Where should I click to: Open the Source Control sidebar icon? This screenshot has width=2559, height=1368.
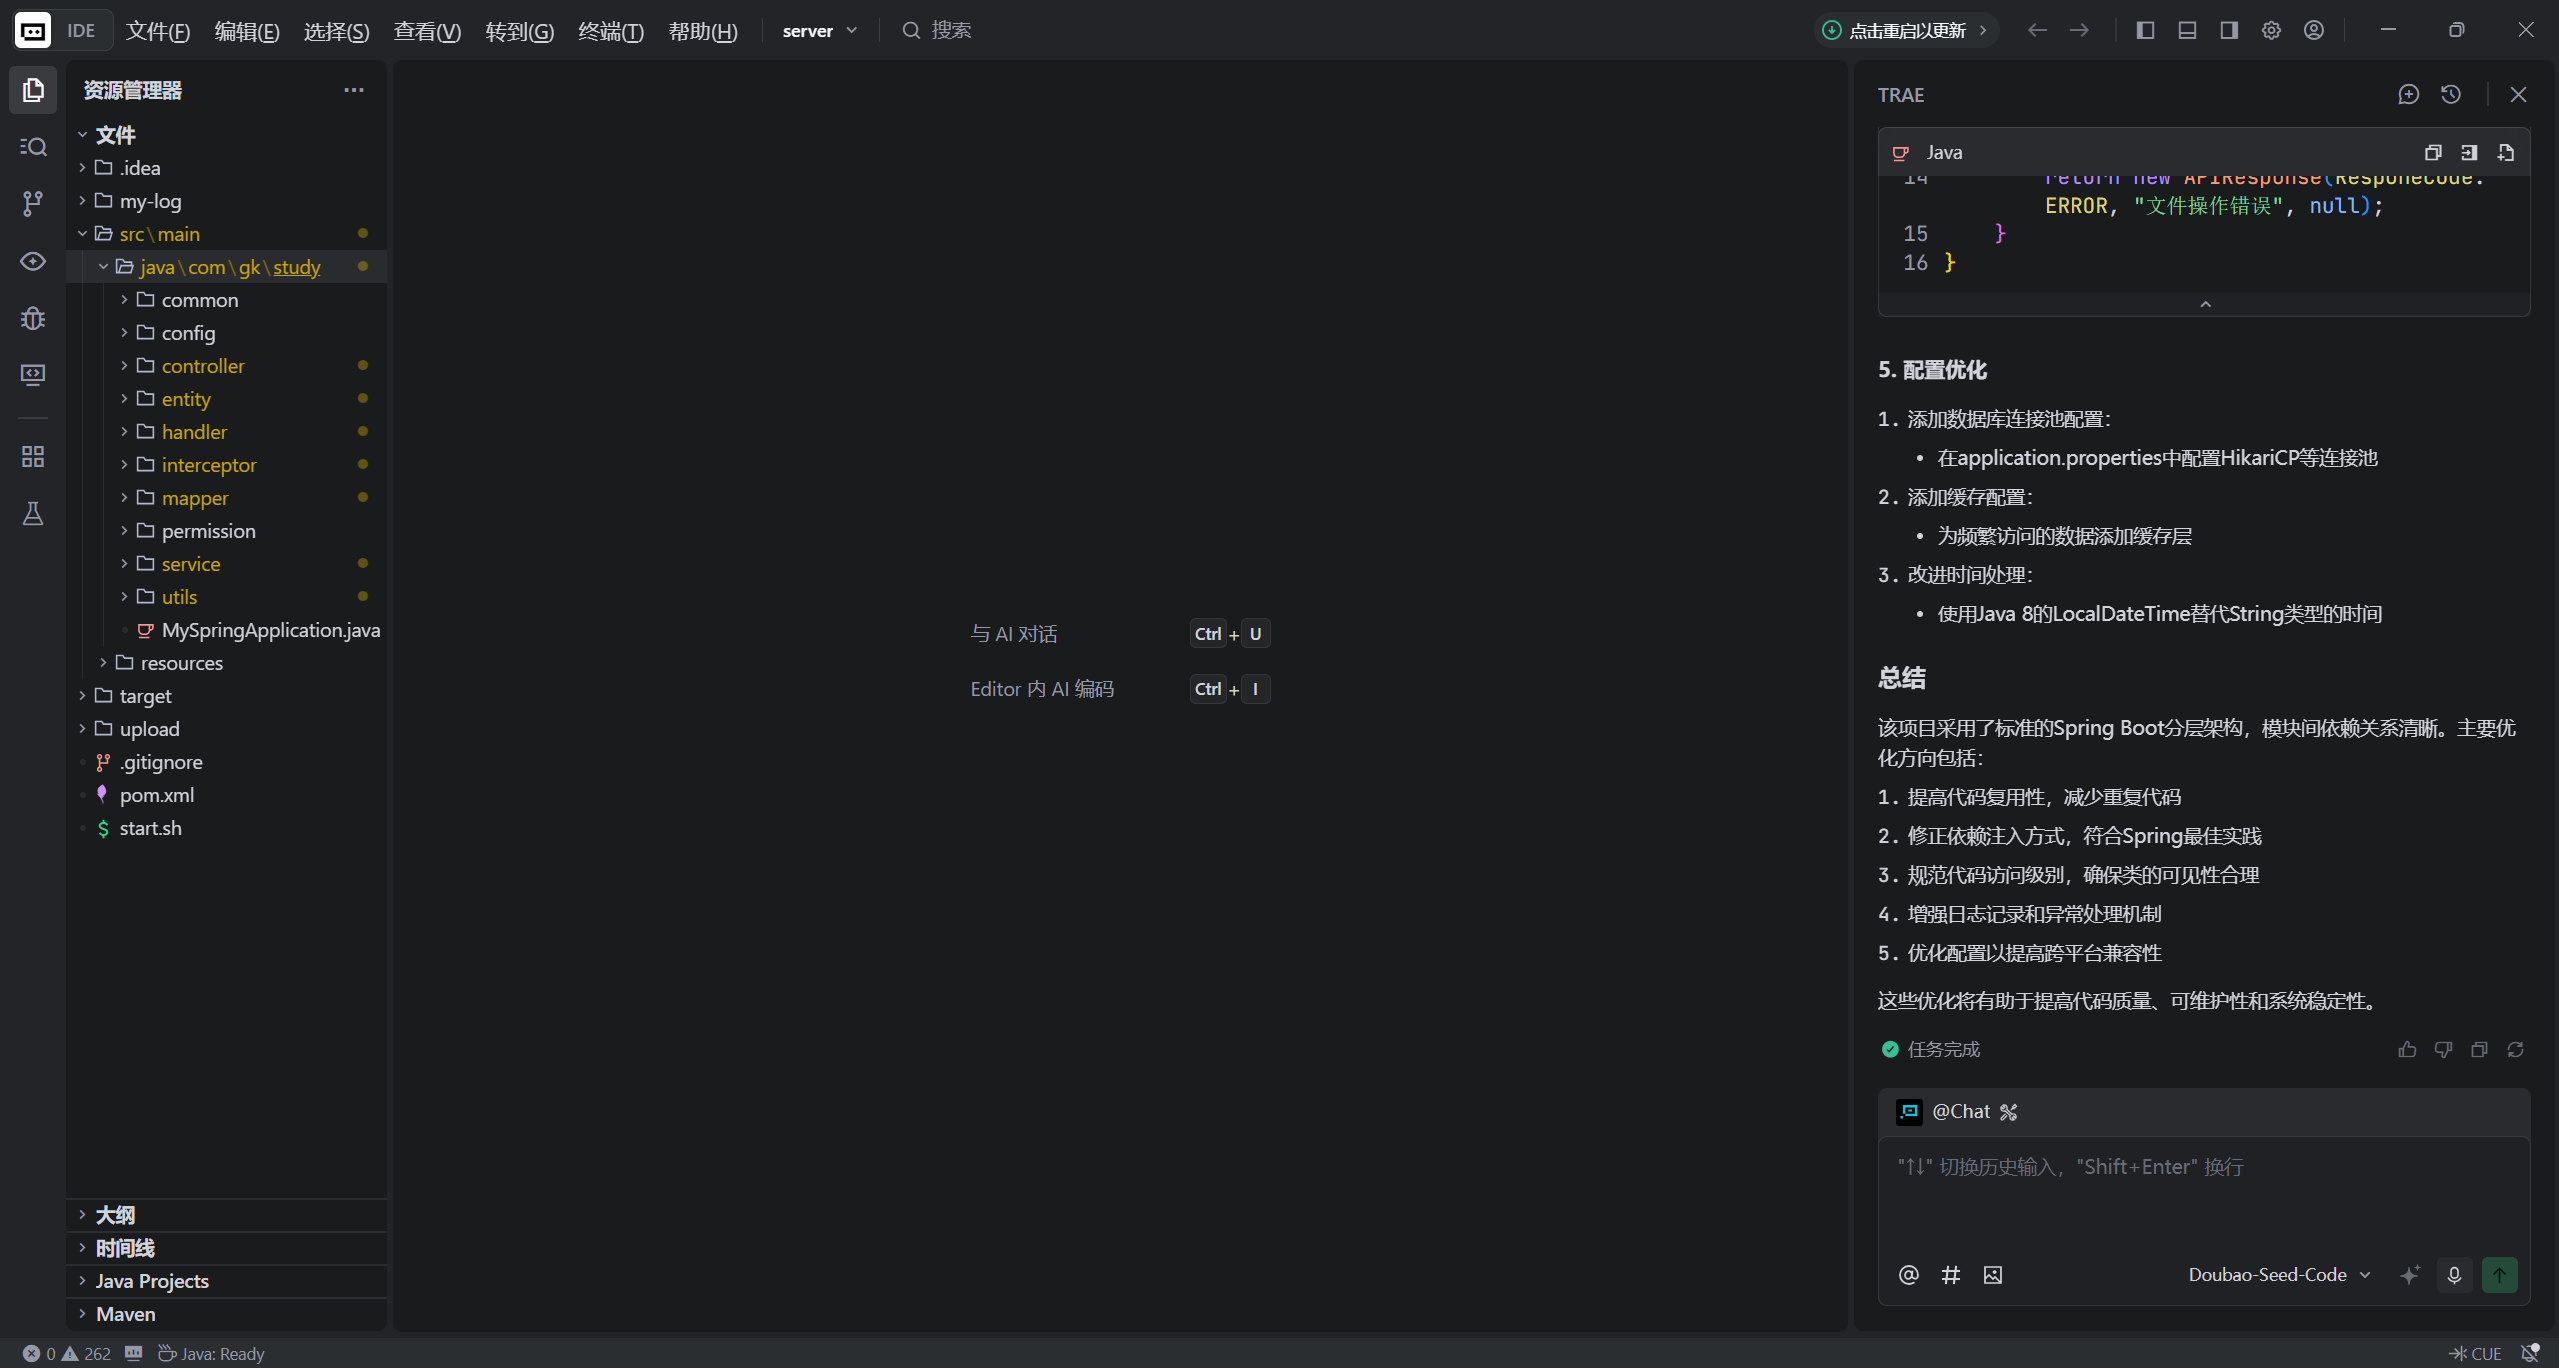click(33, 204)
